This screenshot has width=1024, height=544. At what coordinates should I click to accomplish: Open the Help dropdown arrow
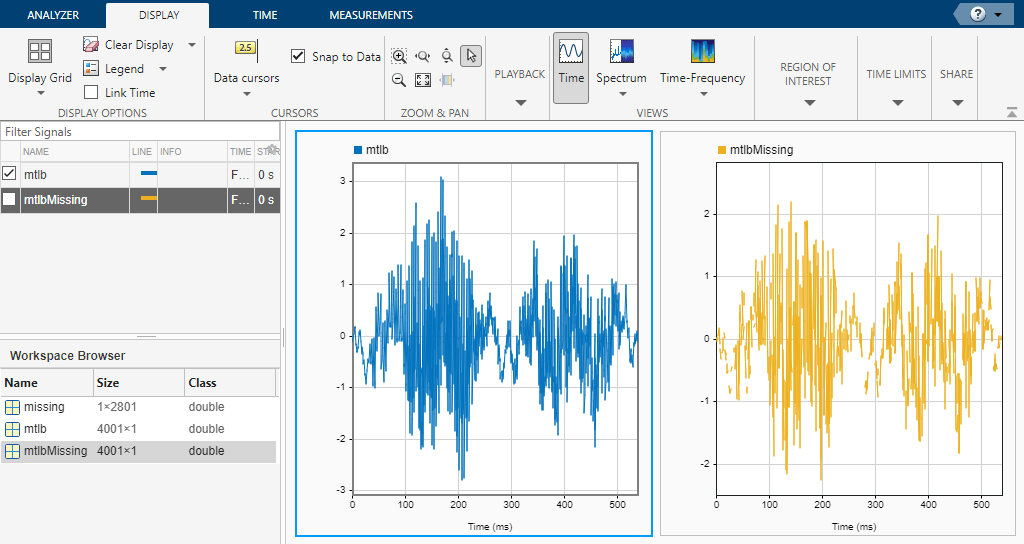pos(998,14)
